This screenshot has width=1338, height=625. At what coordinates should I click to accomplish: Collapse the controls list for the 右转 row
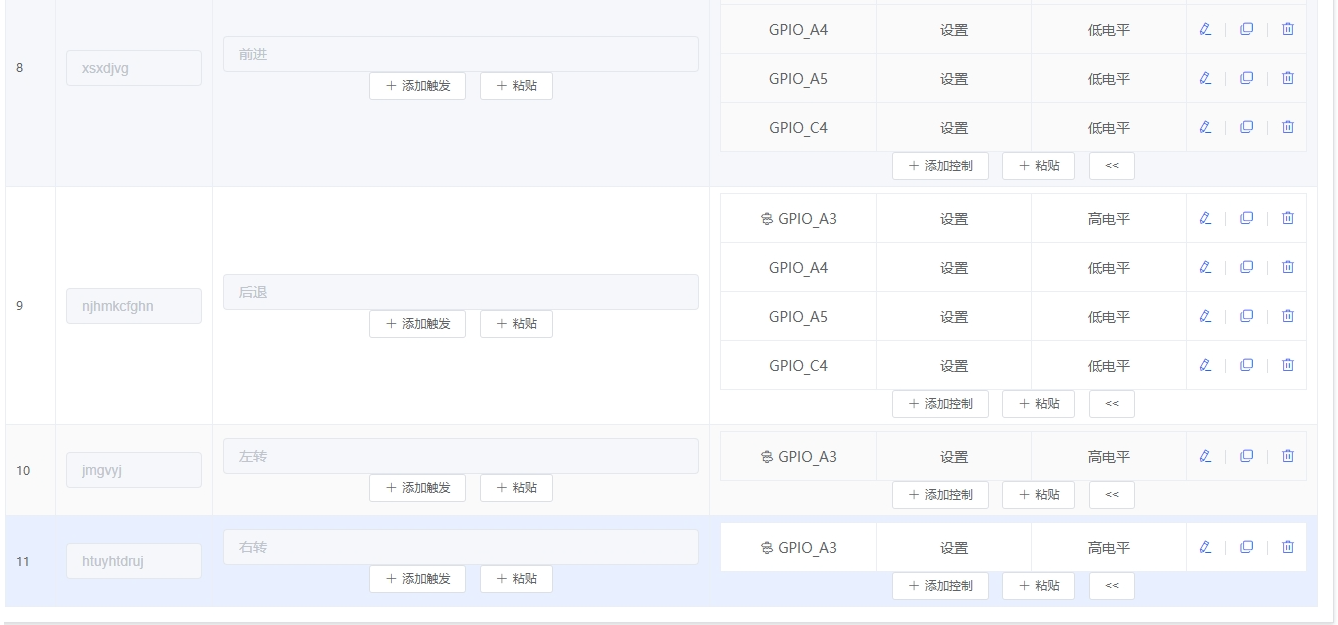click(x=1112, y=586)
